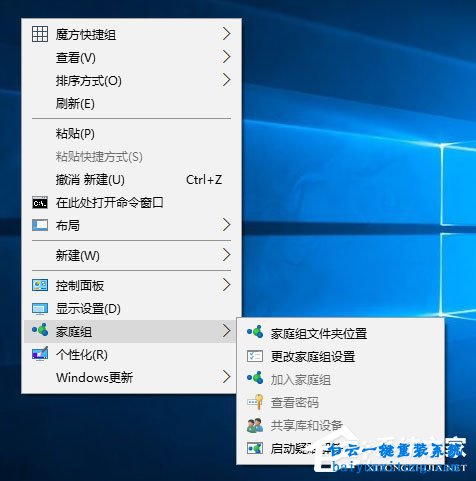
Task: Click the icon beside 家庭组文件夹位置
Action: 255,332
